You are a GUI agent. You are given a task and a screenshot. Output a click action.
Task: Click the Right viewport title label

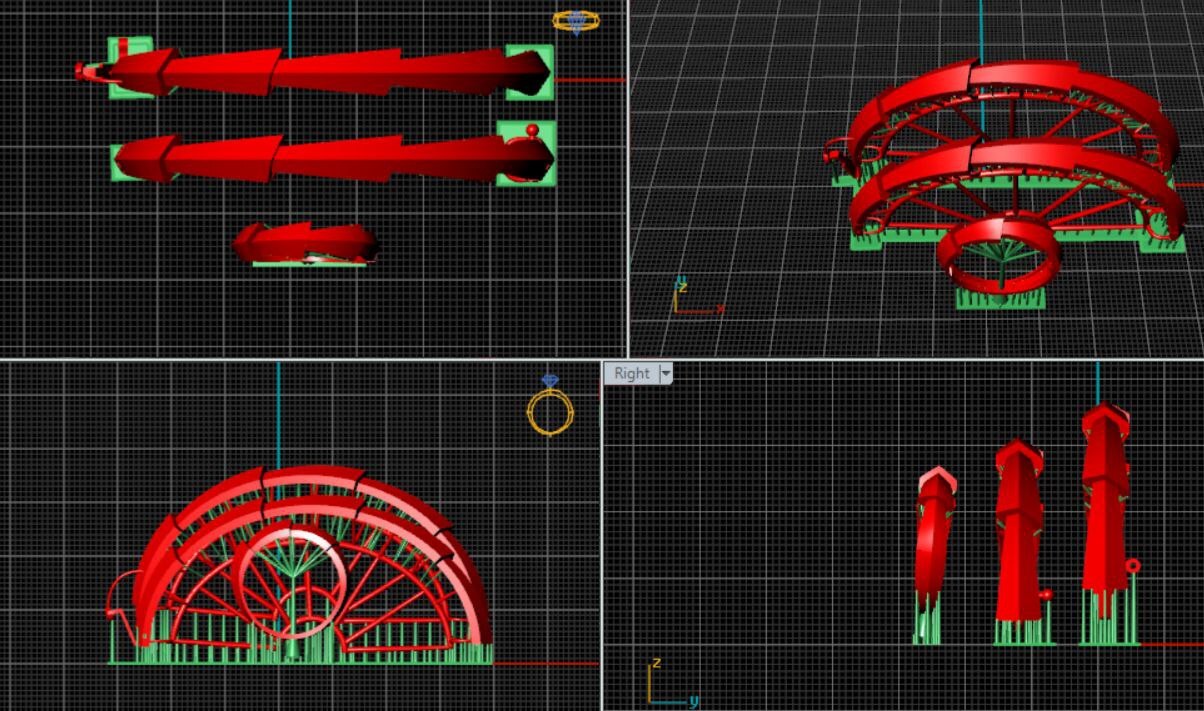coord(631,374)
